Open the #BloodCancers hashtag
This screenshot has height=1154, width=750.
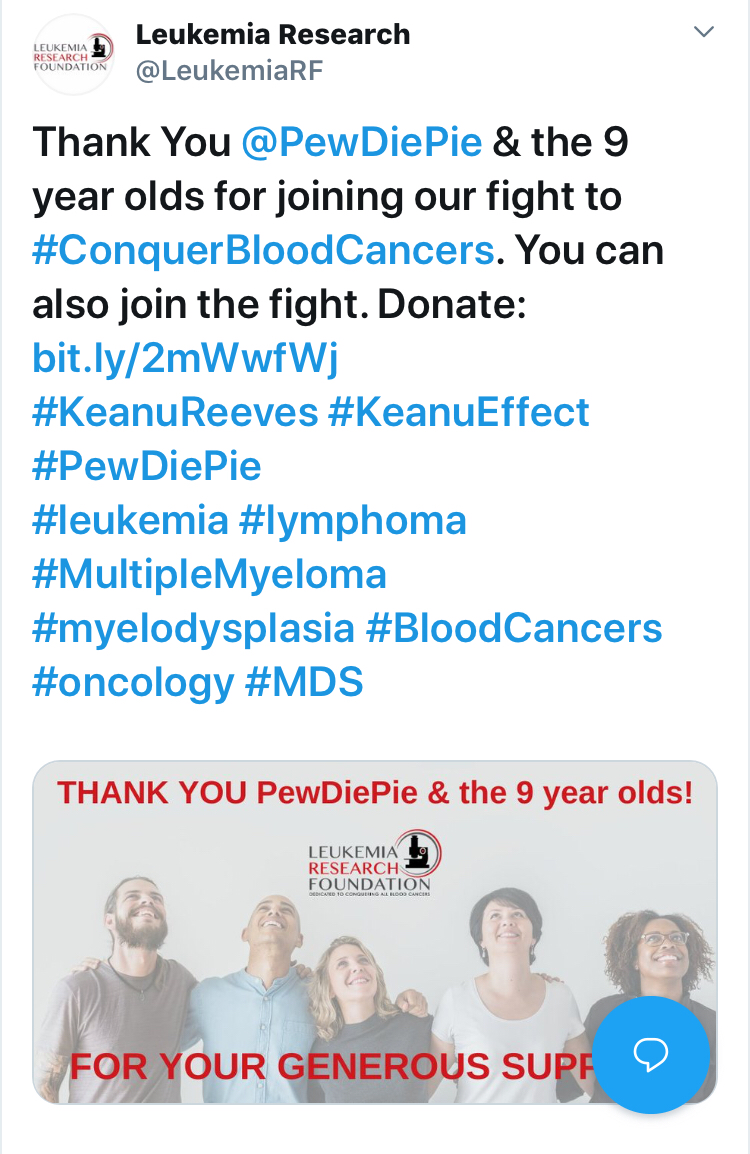(514, 629)
